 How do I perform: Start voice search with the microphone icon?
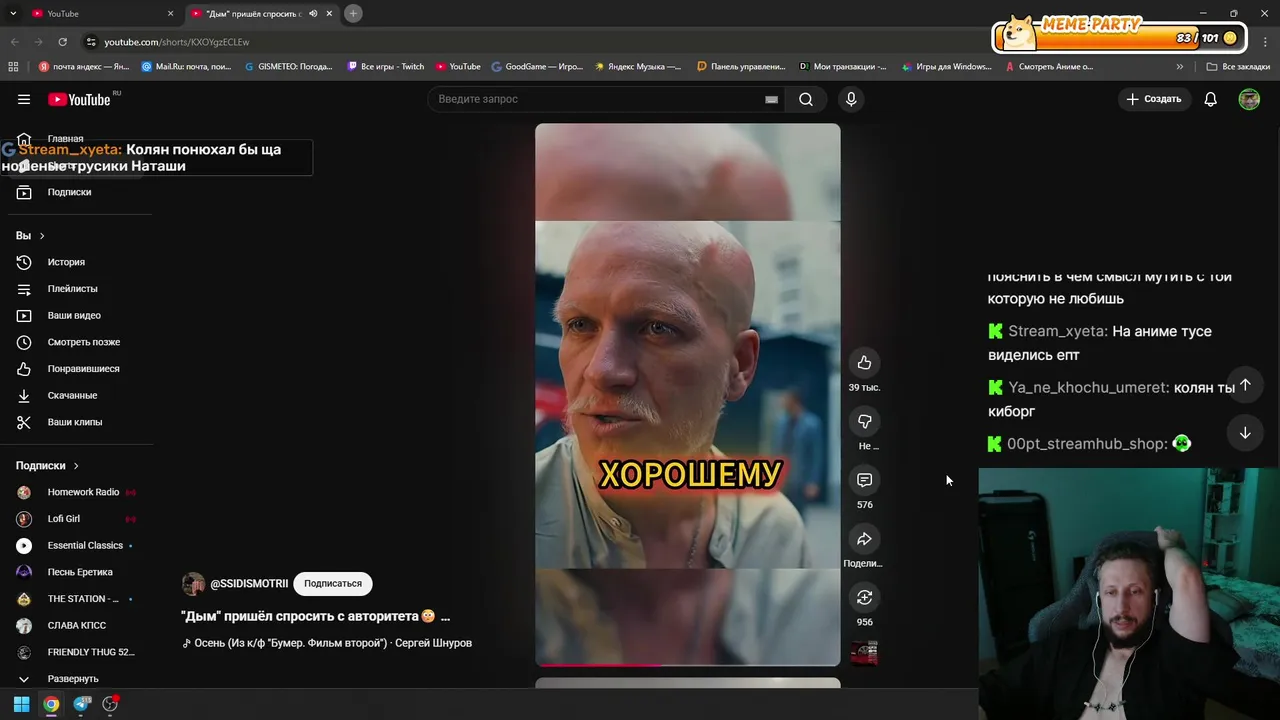[x=851, y=99]
